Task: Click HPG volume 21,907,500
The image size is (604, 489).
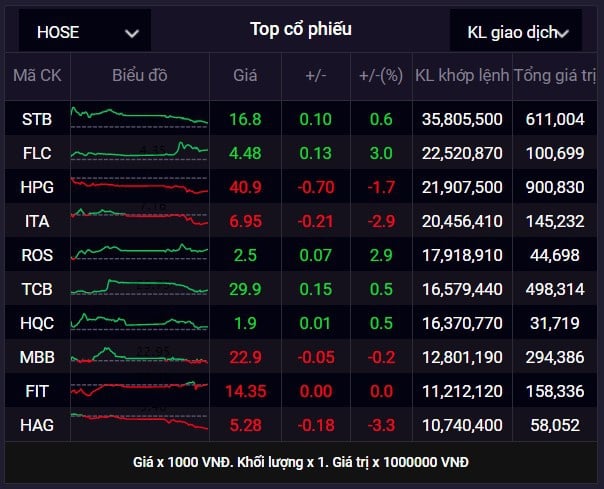Action: pos(462,187)
